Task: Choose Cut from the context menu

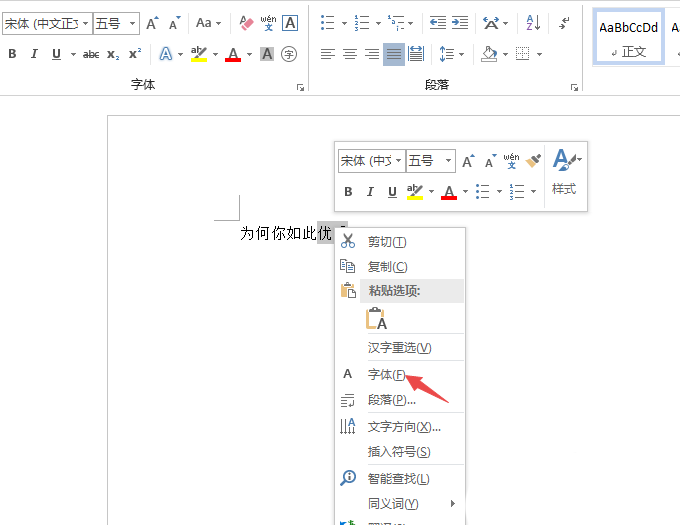Action: point(400,241)
